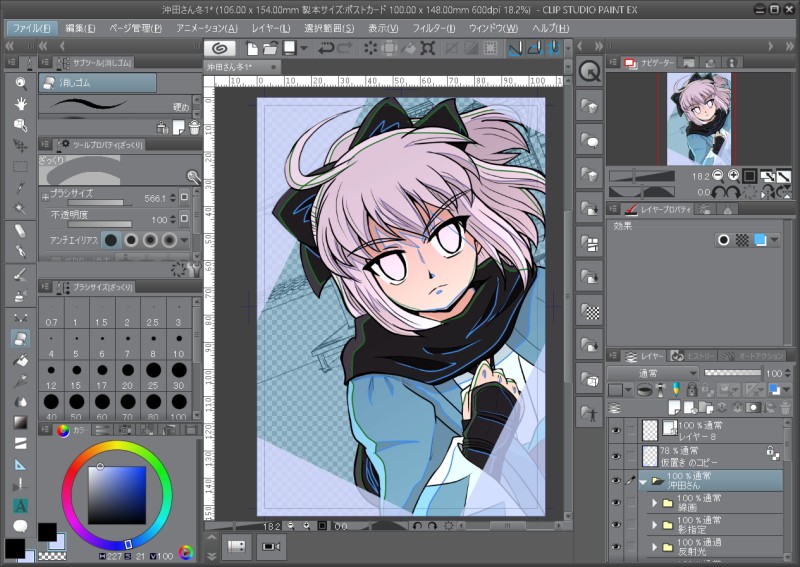Expand brush size plus options
The height and width of the screenshot is (567, 800).
(45, 196)
